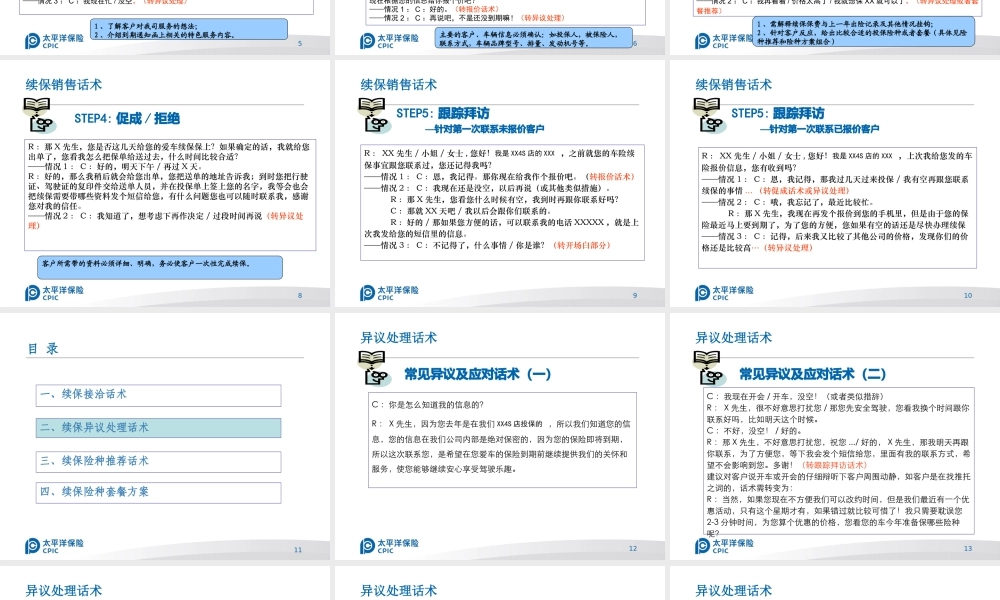Click '续保销售话术' title on slide 9

tap(399, 85)
